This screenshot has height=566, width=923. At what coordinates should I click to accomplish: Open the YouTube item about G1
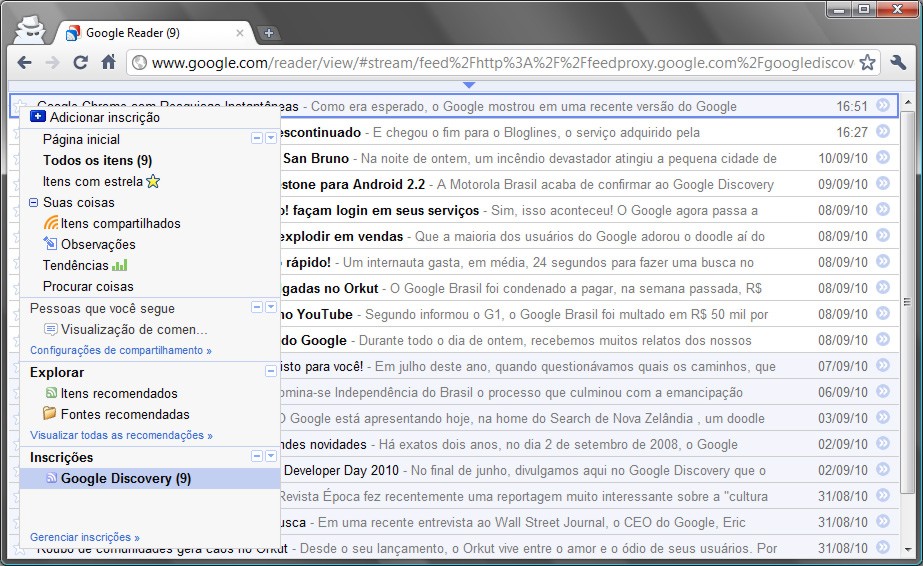[x=589, y=314]
